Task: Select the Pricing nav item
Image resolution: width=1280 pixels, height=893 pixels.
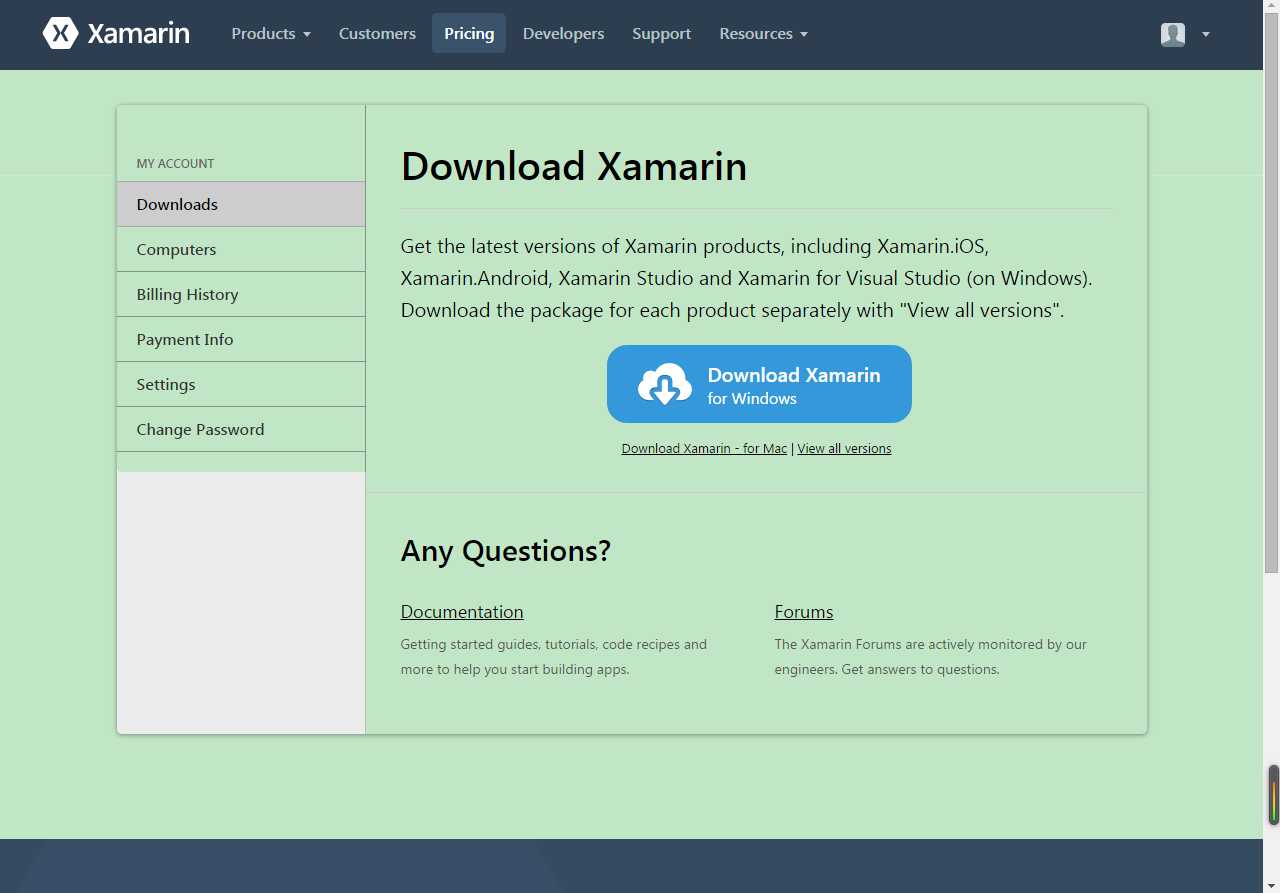Action: 469,33
